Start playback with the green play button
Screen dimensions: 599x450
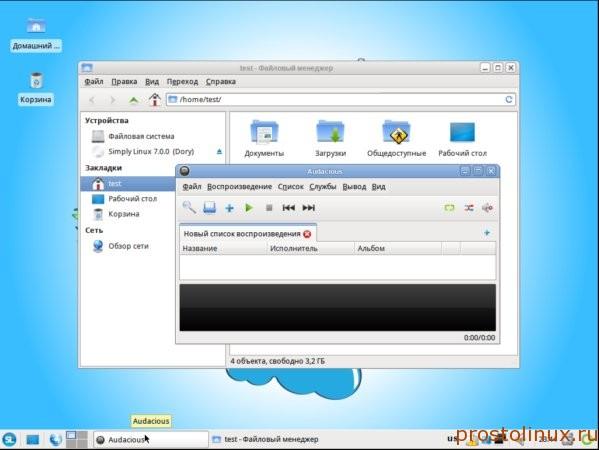click(x=249, y=207)
